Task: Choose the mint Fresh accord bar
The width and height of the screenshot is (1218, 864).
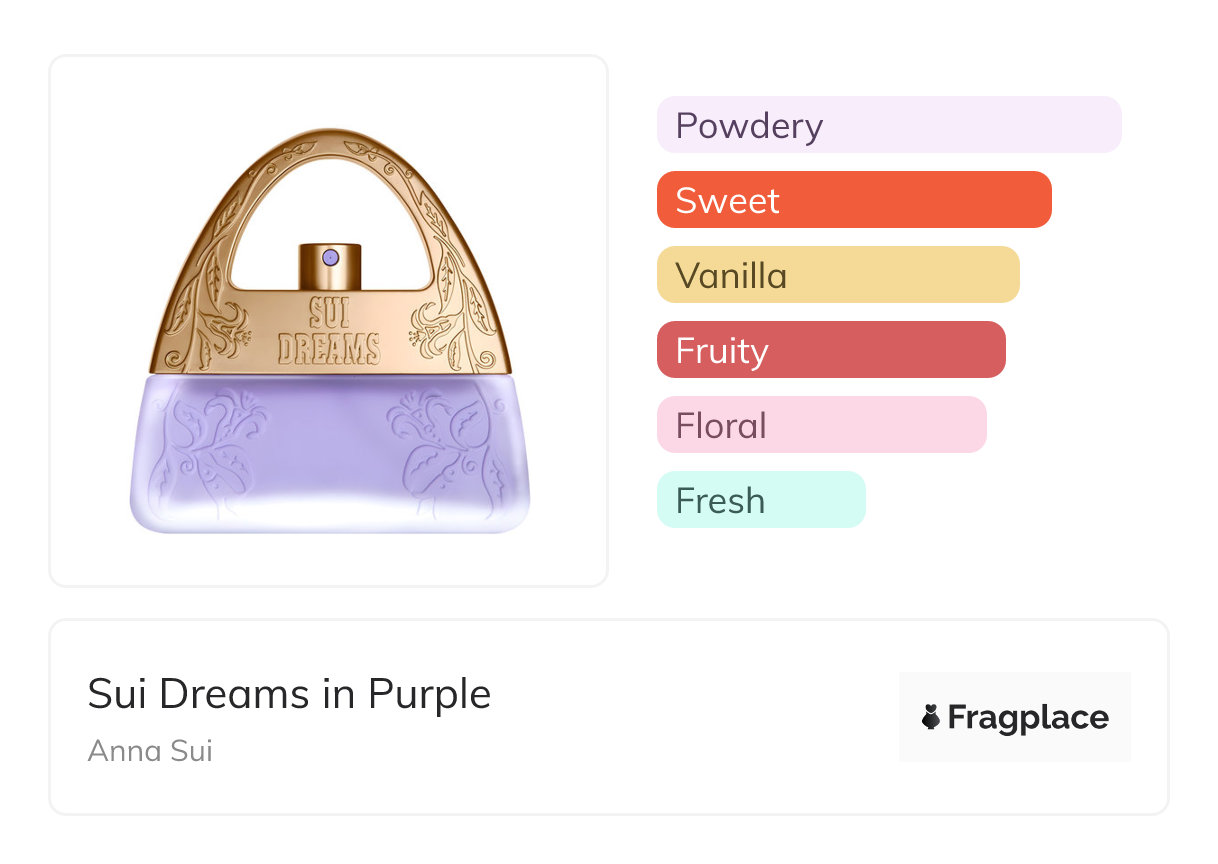Action: [760, 500]
